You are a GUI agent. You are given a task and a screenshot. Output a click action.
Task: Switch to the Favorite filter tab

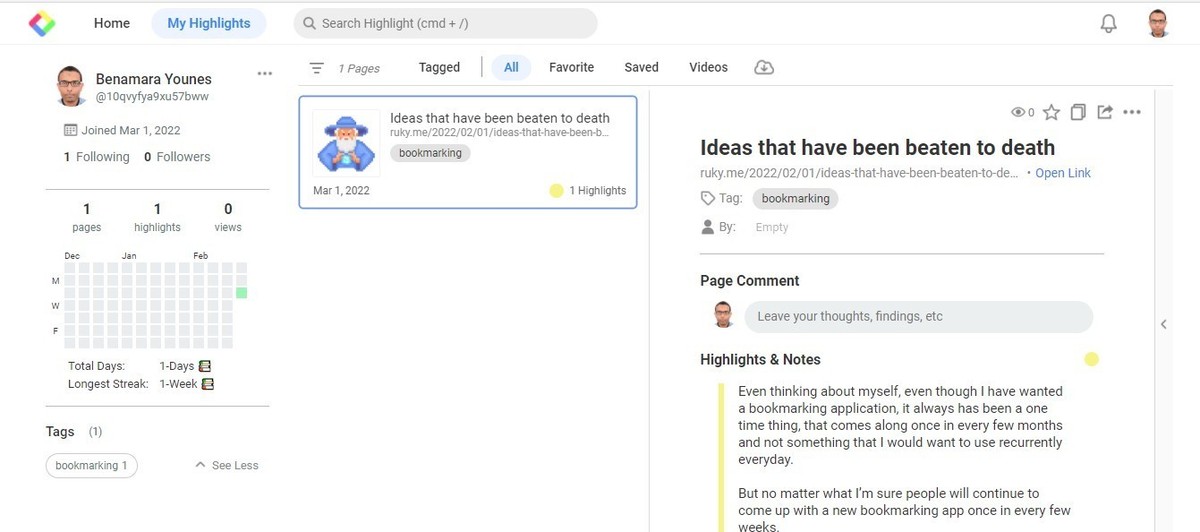[571, 68]
